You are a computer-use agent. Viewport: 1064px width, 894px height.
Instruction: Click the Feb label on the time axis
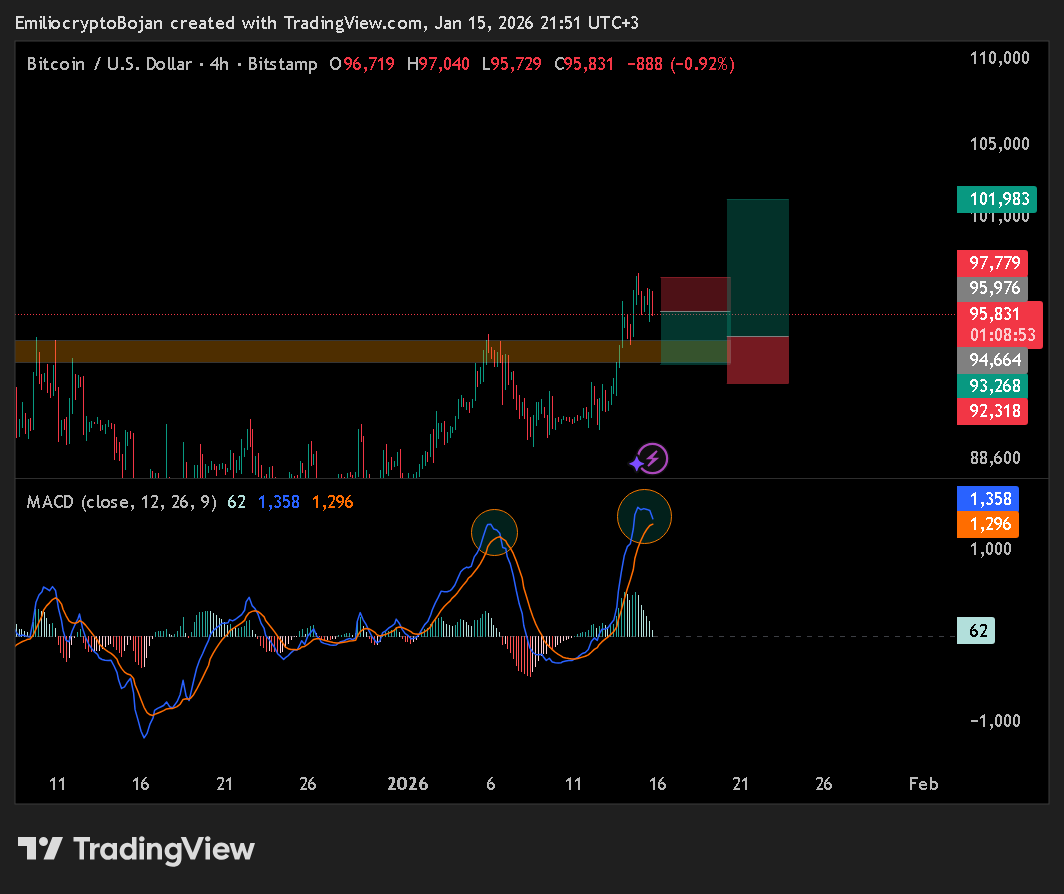pyautogui.click(x=923, y=784)
